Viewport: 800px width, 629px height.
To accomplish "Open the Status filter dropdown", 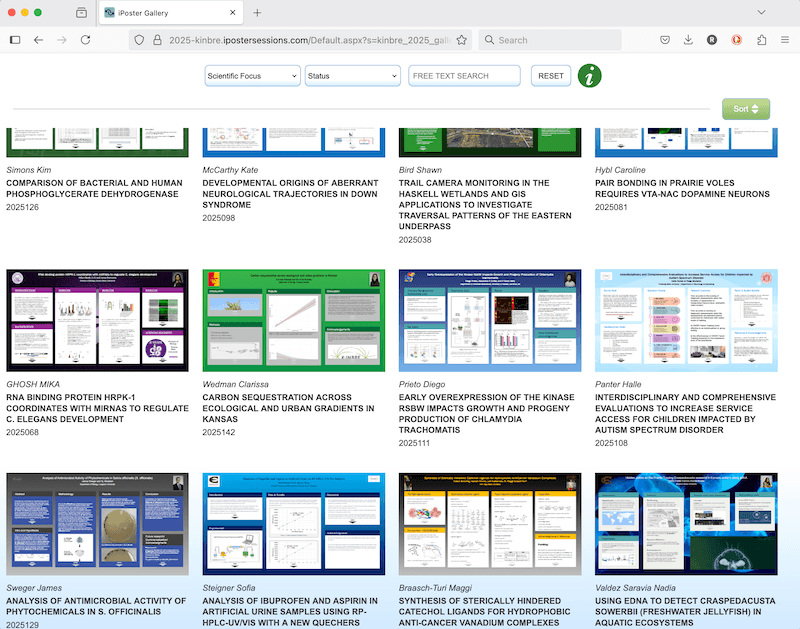I will [x=352, y=76].
